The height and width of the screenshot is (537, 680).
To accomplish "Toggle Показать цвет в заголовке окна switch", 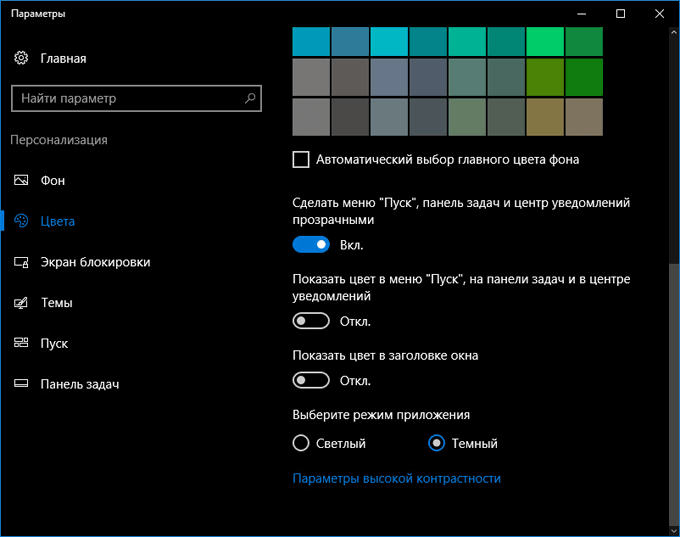I will coord(311,380).
